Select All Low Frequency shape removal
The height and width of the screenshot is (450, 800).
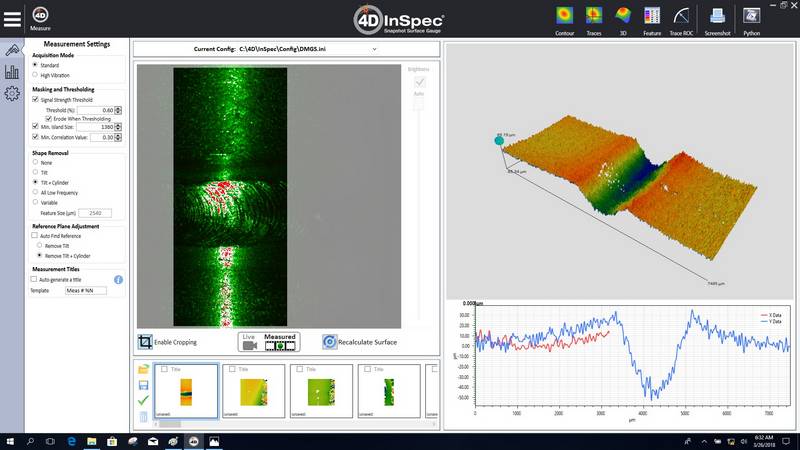35,192
